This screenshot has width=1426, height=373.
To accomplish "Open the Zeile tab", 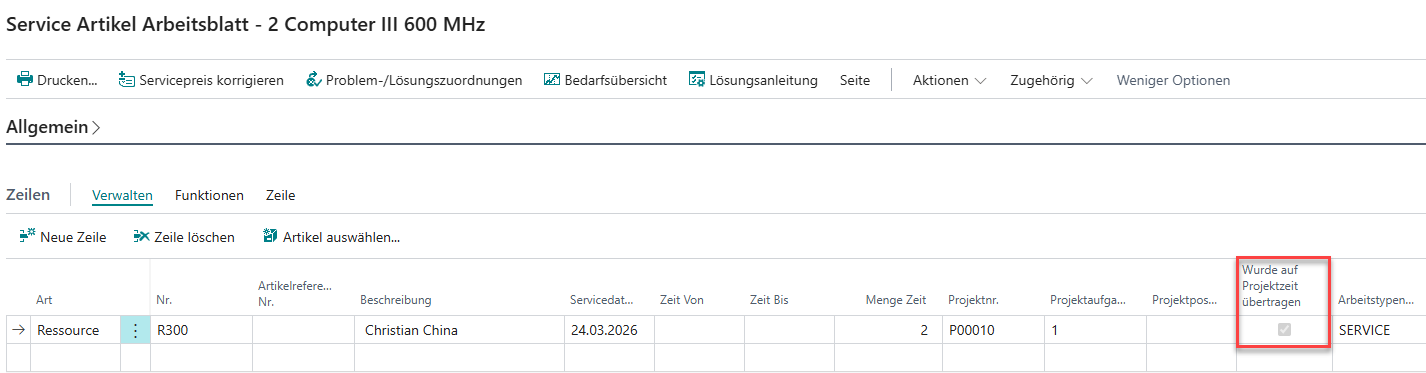I will 280,195.
